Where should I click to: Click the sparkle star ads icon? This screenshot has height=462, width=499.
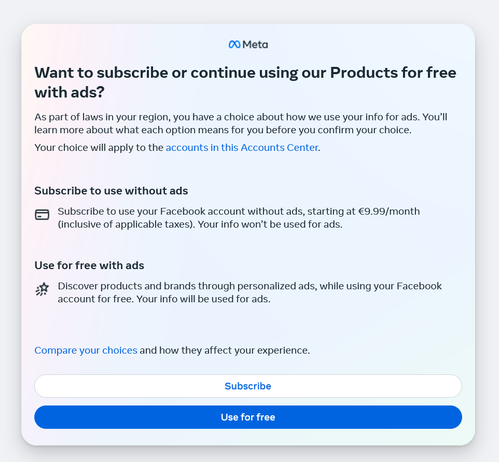click(x=42, y=289)
